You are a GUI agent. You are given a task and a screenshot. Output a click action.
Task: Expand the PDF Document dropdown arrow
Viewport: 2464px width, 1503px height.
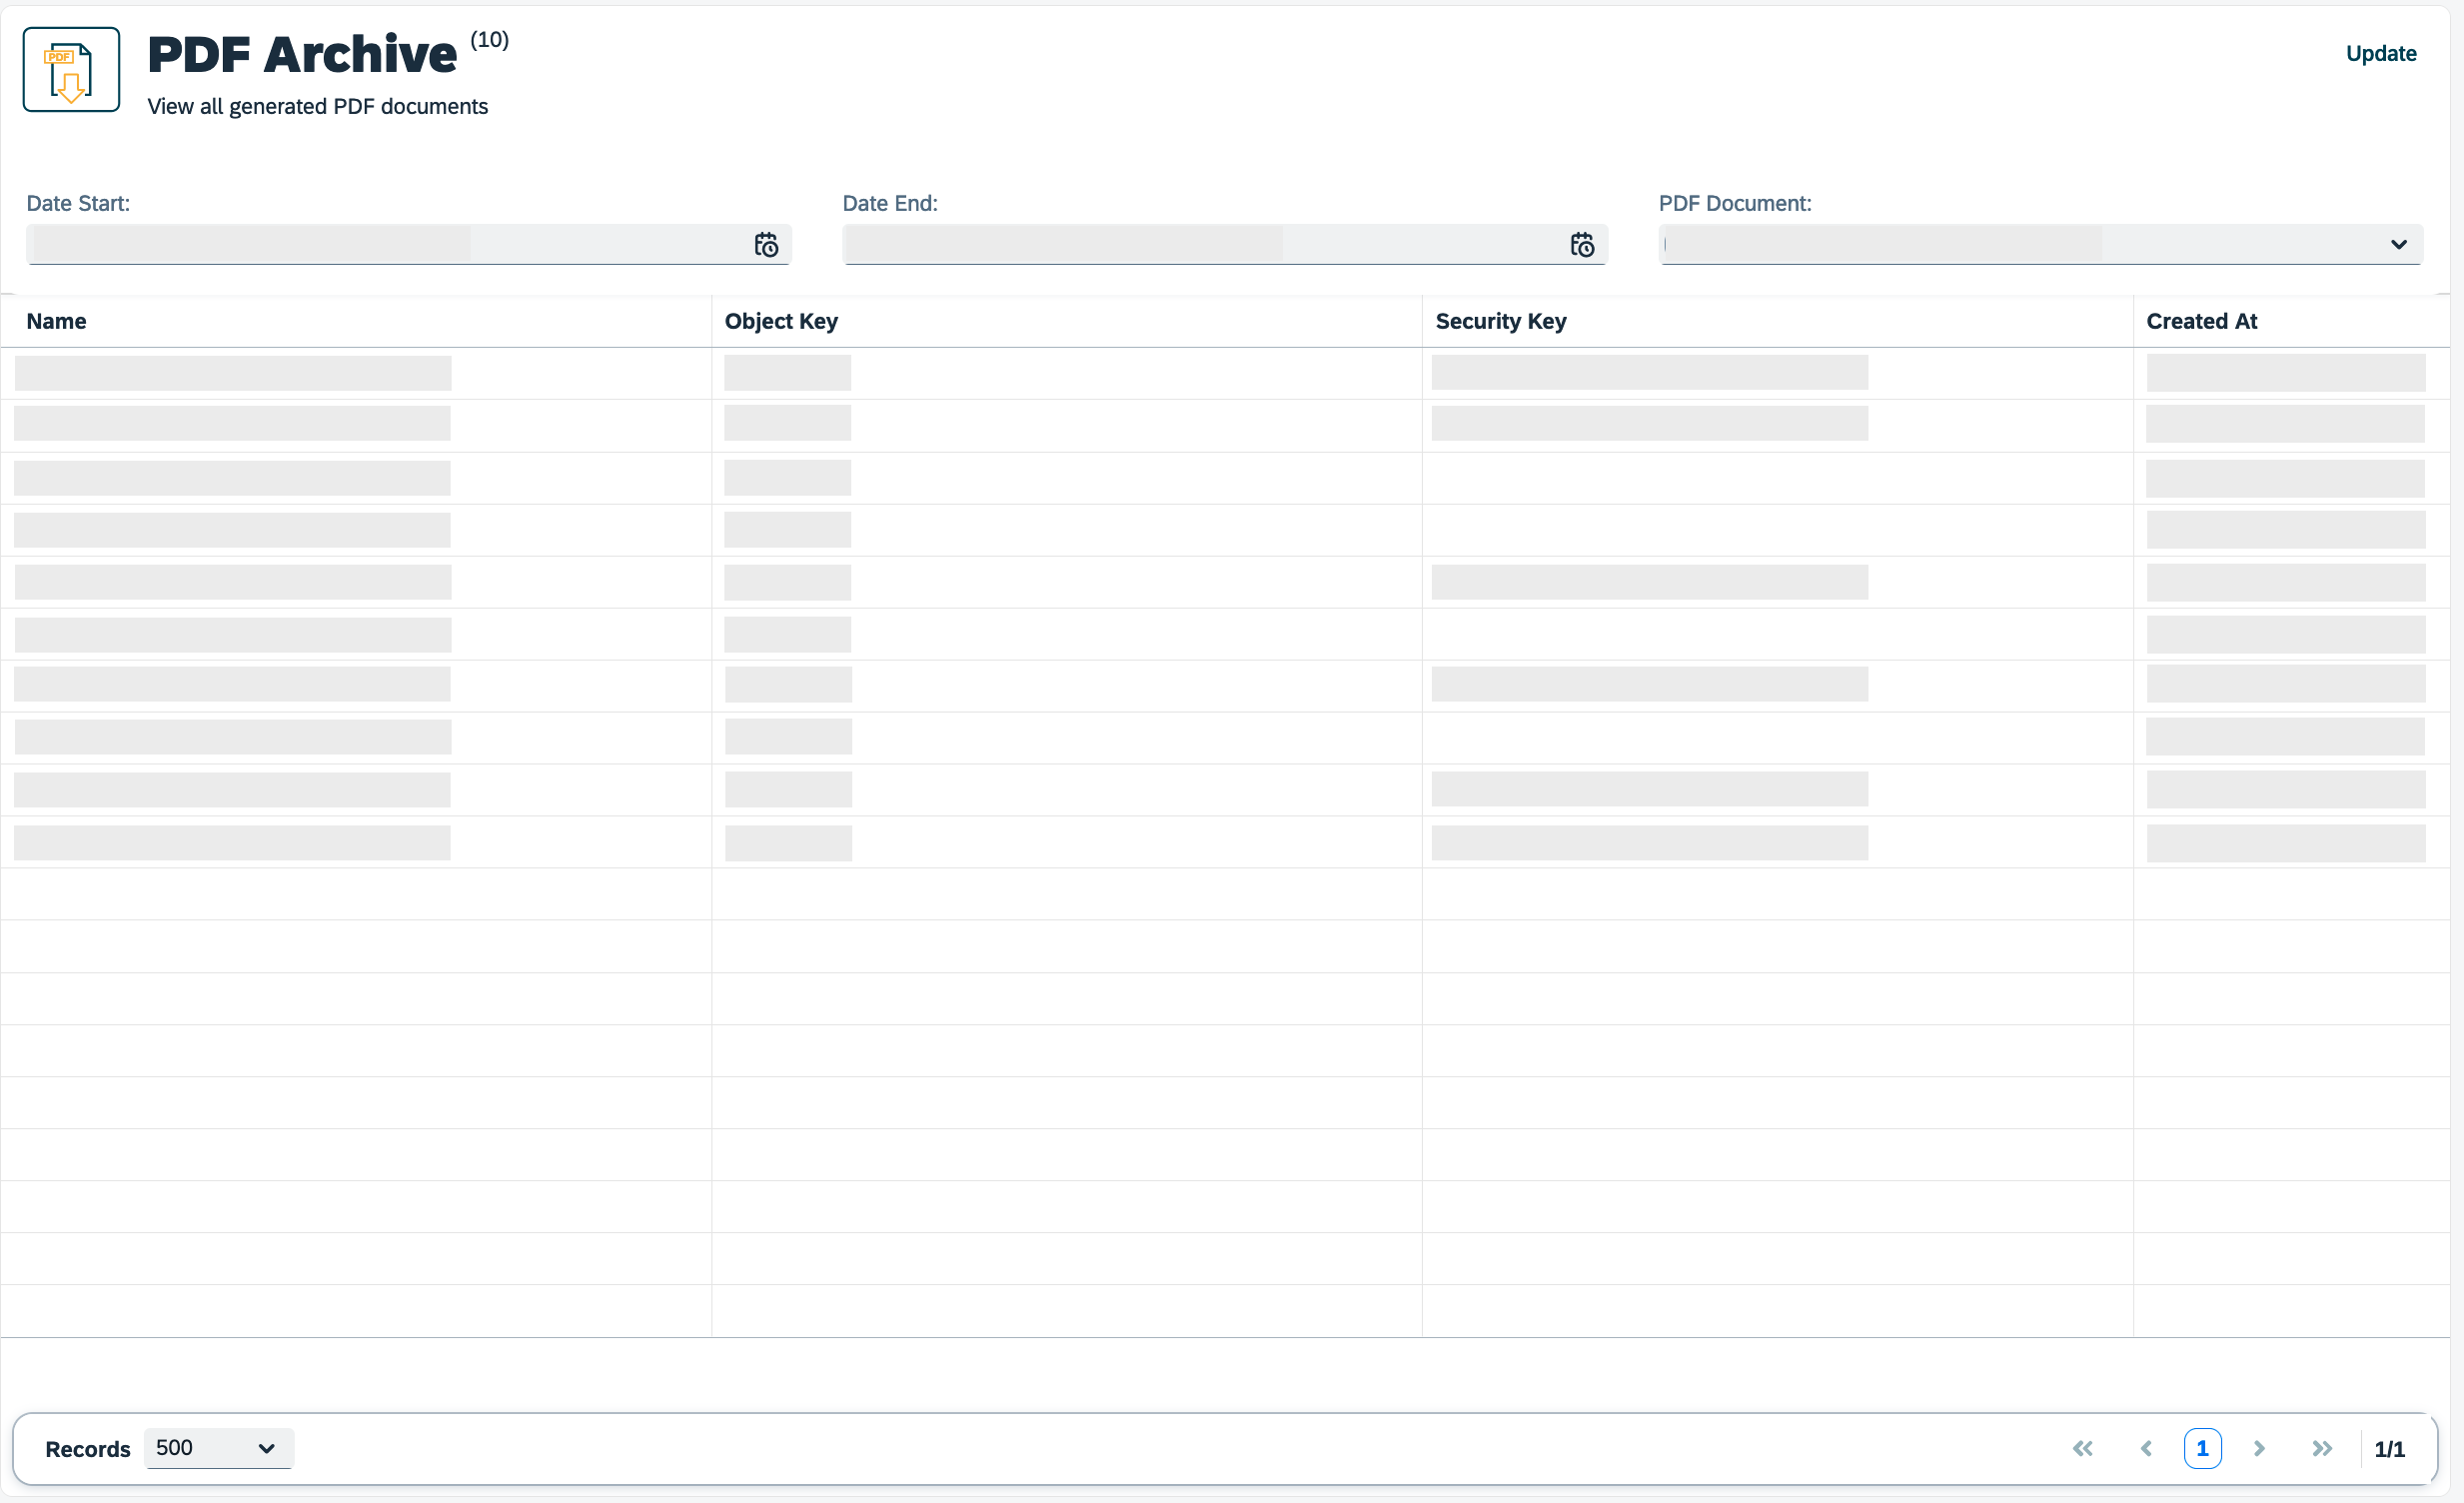click(x=2398, y=245)
